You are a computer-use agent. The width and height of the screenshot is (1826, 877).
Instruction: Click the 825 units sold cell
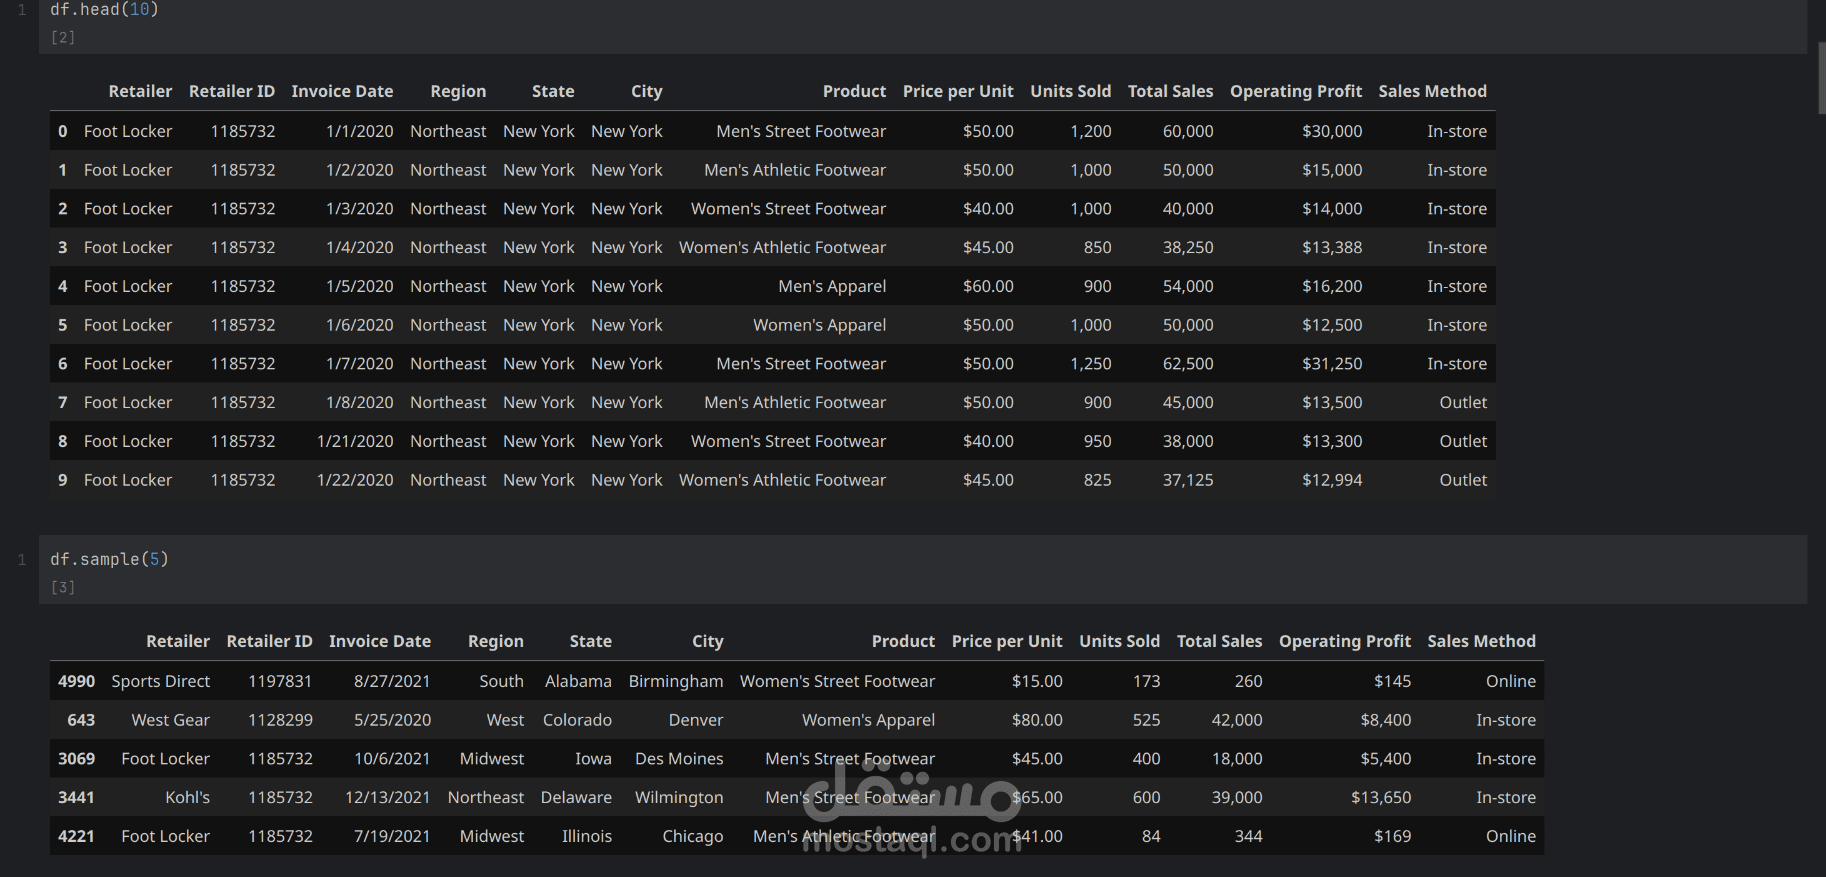coord(1097,480)
